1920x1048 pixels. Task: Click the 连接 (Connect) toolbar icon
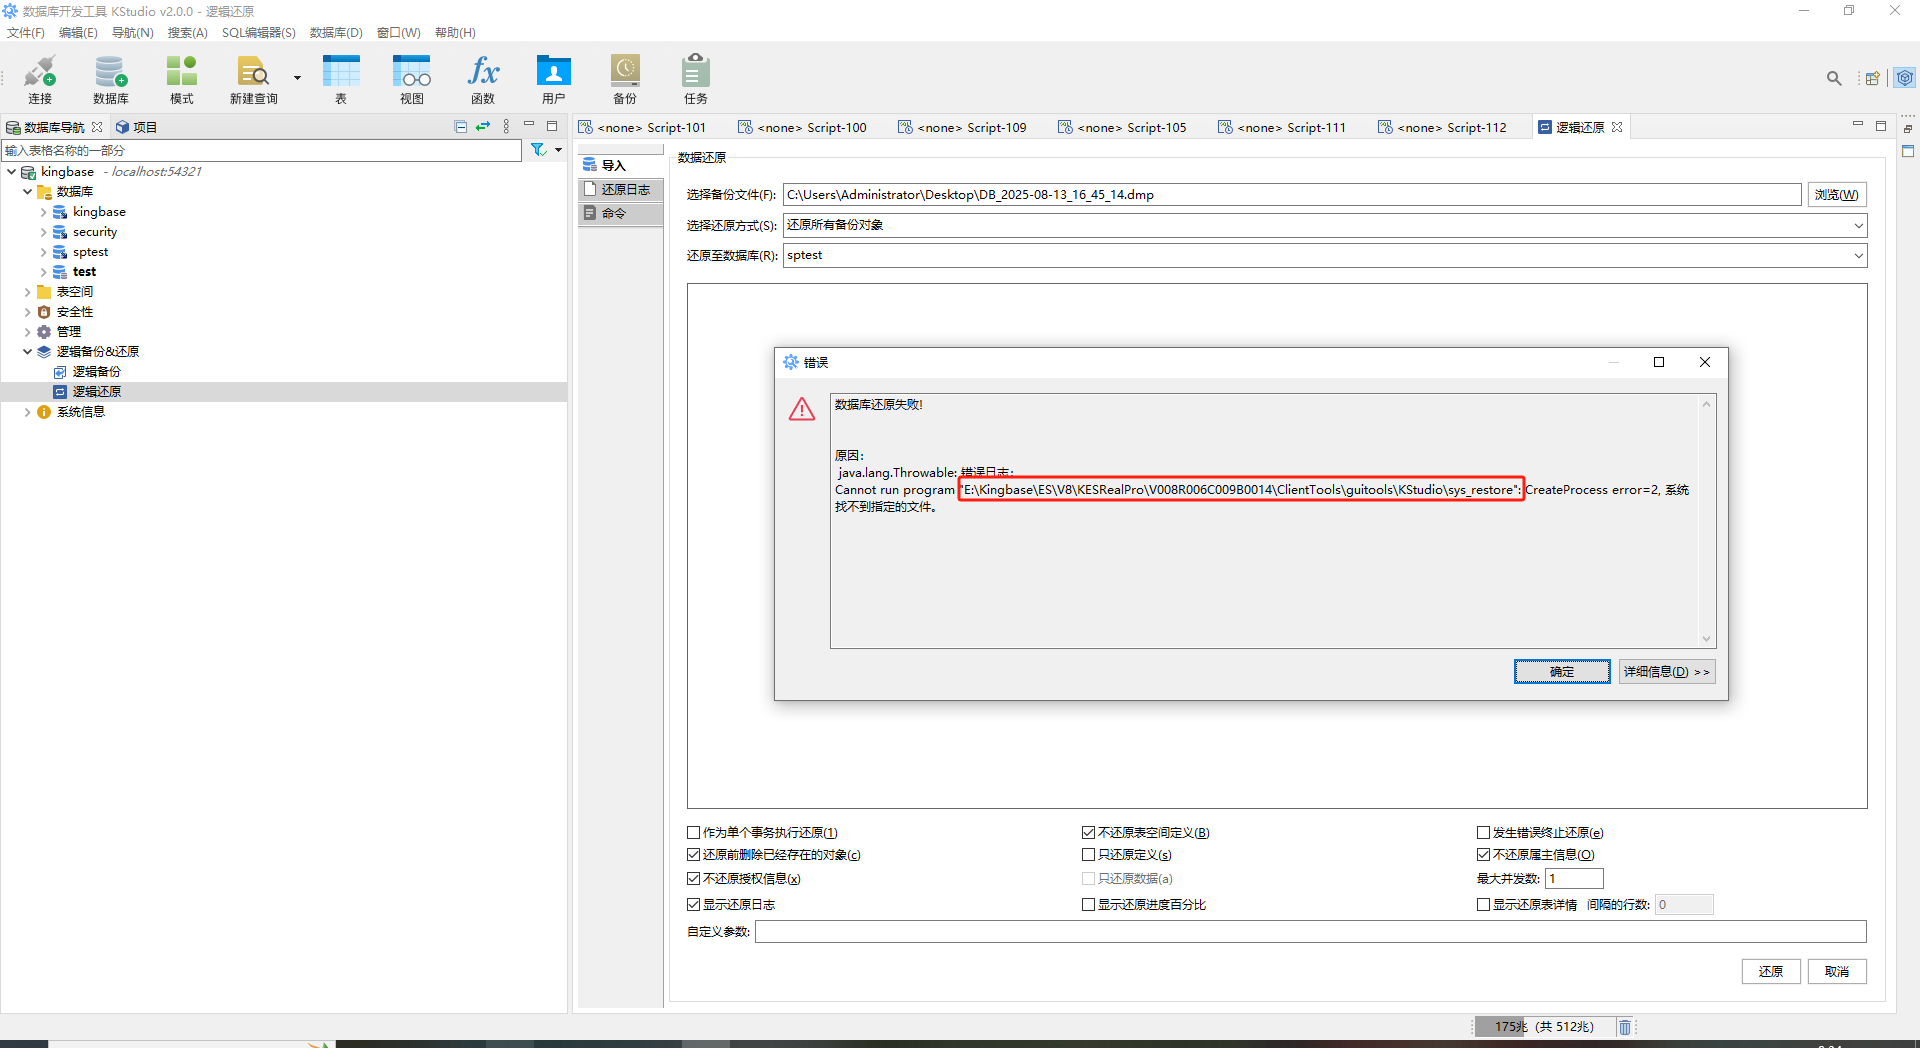(40, 79)
